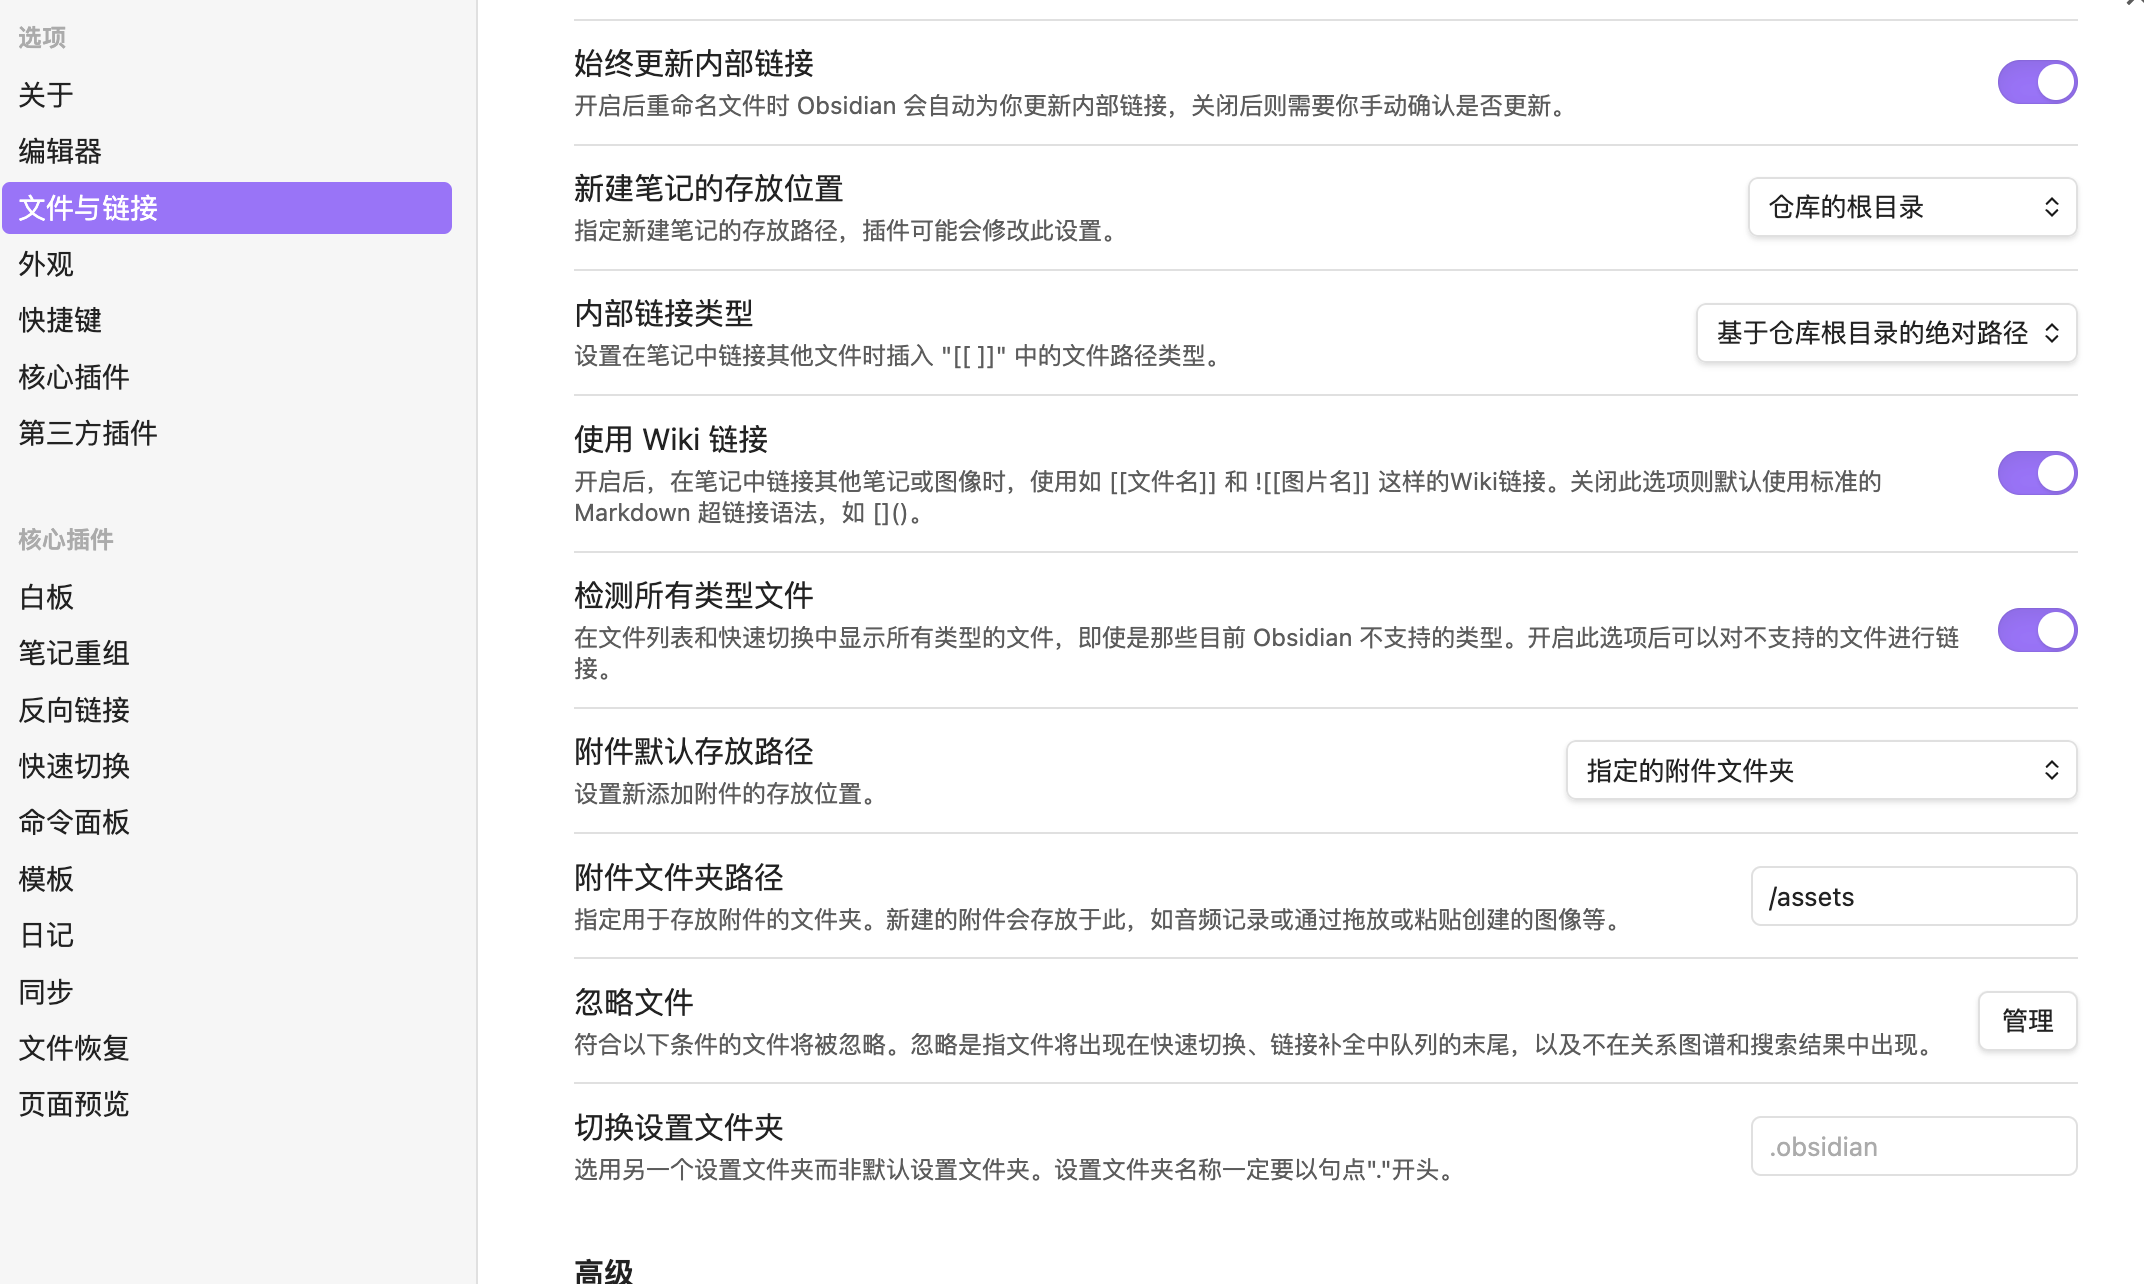Turn off 检测所有类型文件 toggle
This screenshot has height=1284, width=2144.
pos(2037,630)
